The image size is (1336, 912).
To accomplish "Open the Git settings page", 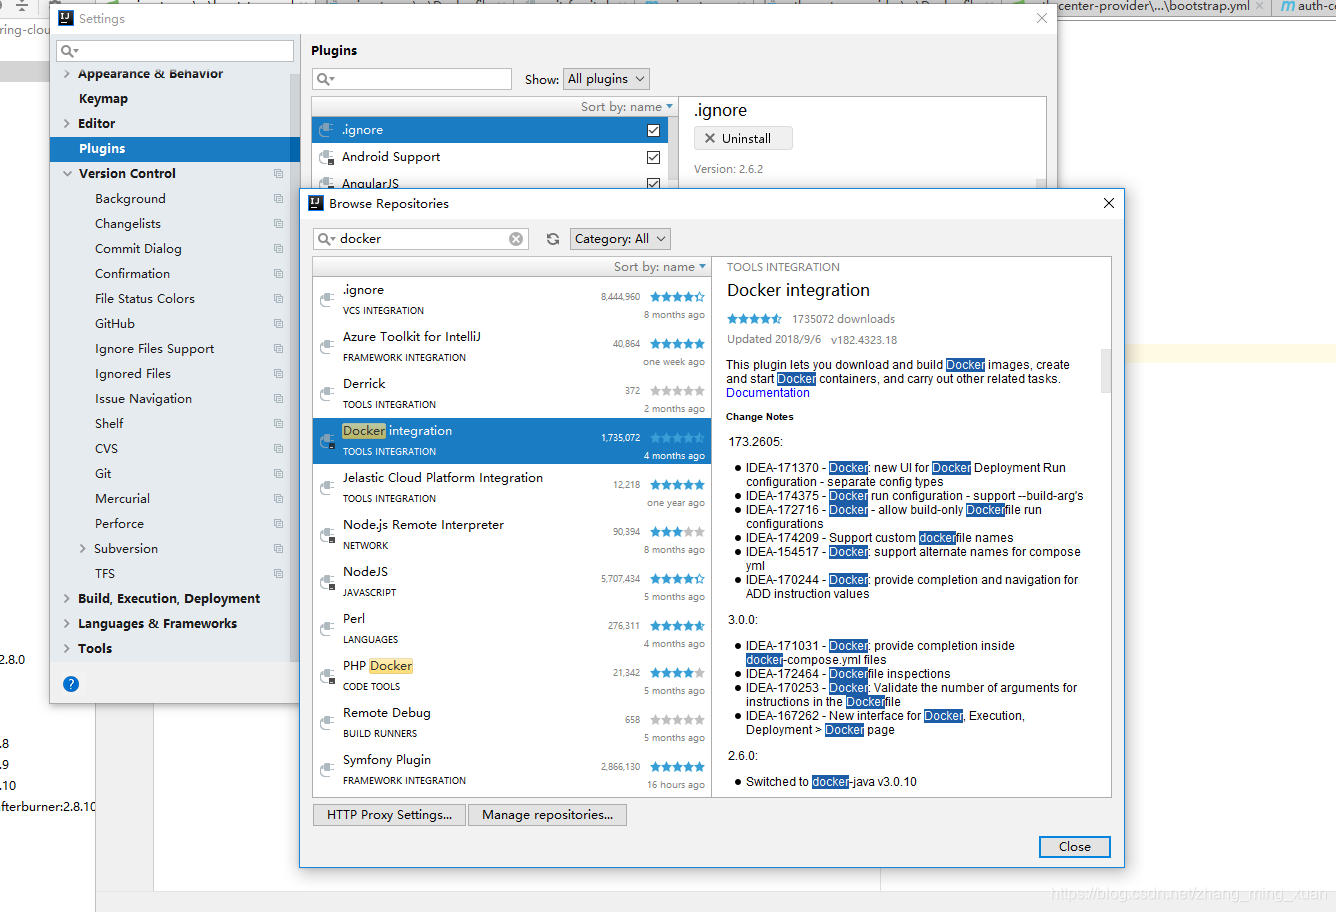I will [x=103, y=474].
